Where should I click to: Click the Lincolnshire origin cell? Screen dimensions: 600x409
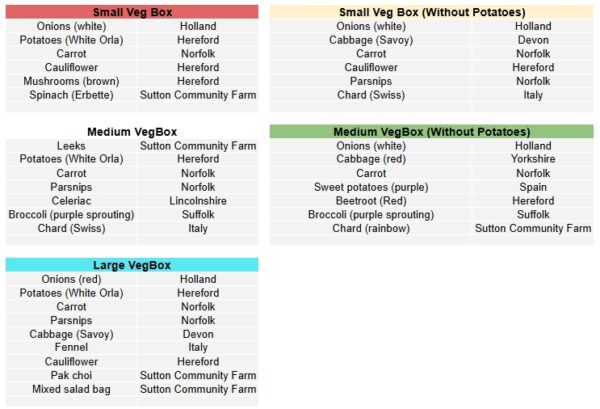[198, 200]
